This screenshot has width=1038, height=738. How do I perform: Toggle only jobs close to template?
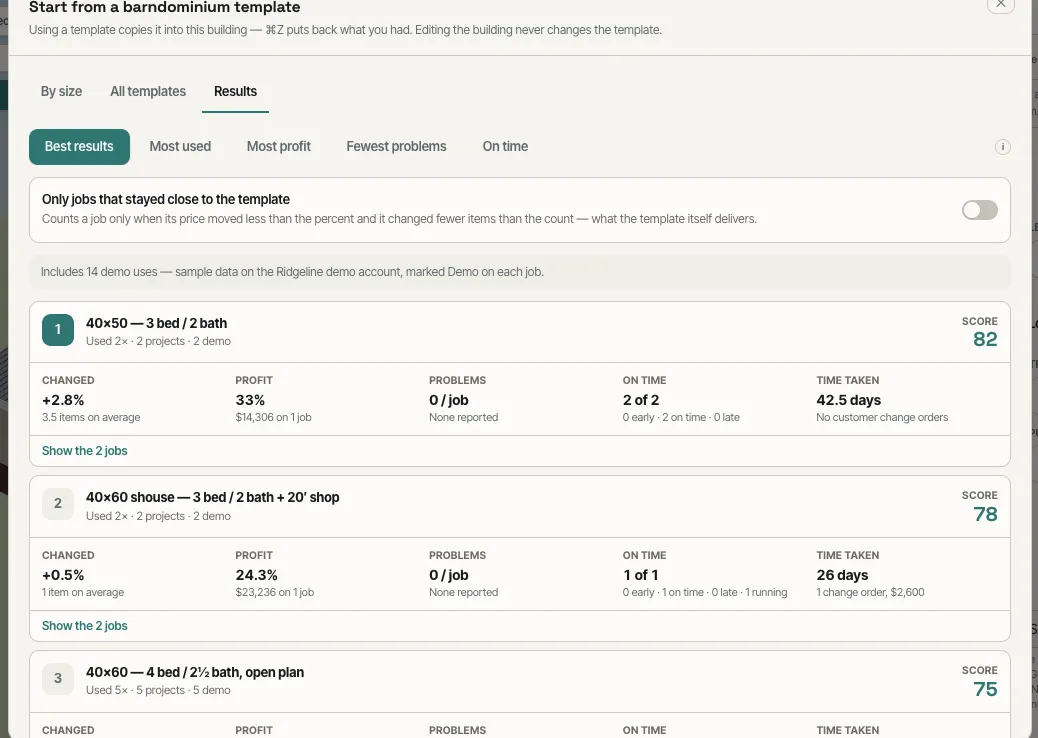[x=980, y=210]
